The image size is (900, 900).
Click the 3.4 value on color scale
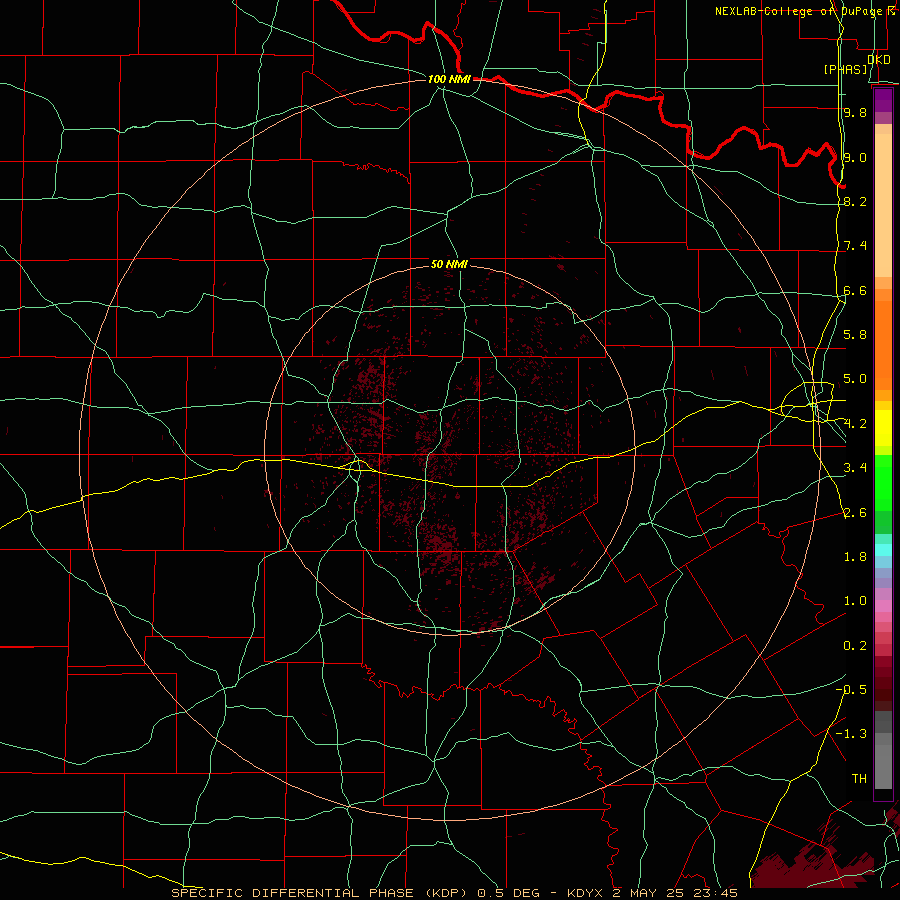click(855, 468)
